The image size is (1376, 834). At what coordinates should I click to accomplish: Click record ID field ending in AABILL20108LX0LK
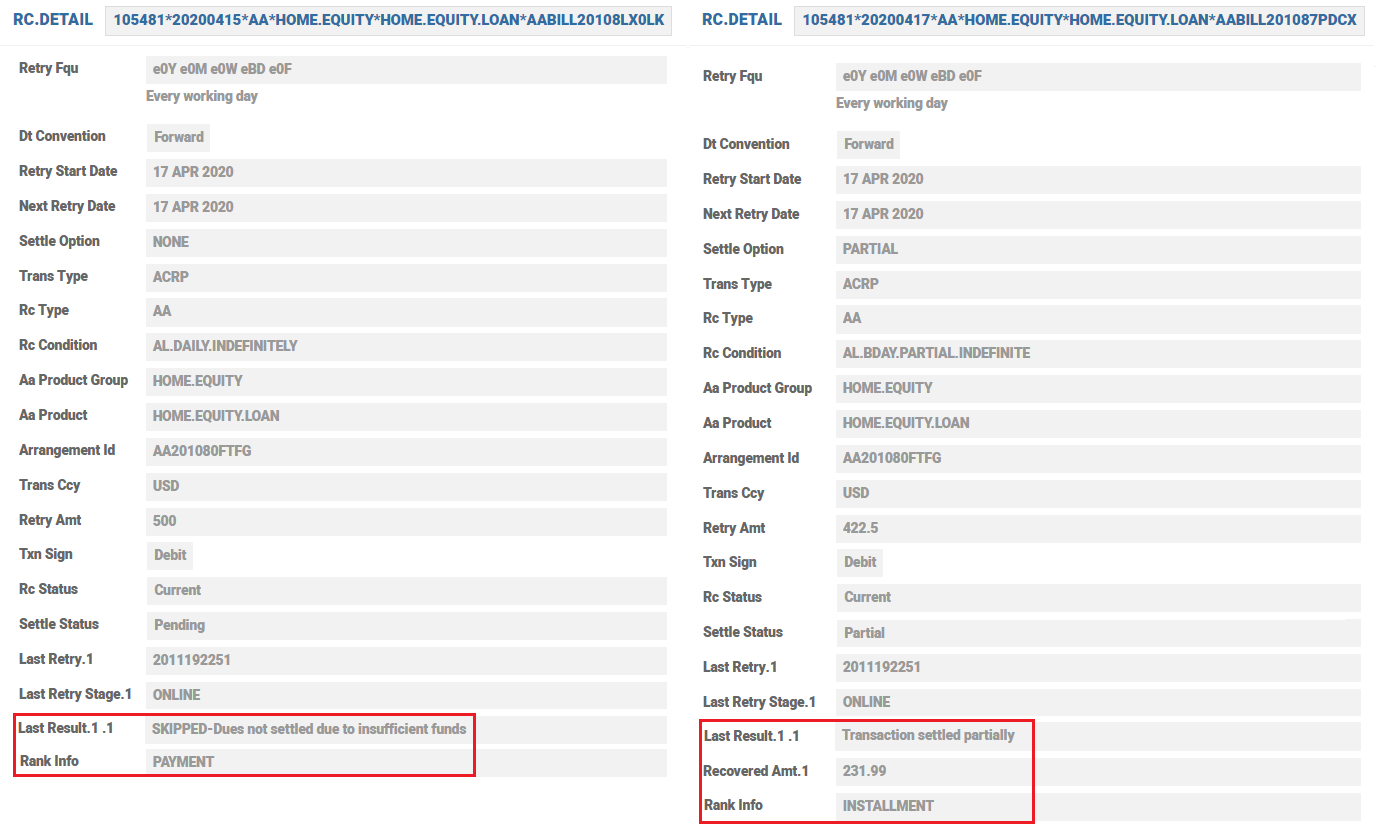[388, 20]
